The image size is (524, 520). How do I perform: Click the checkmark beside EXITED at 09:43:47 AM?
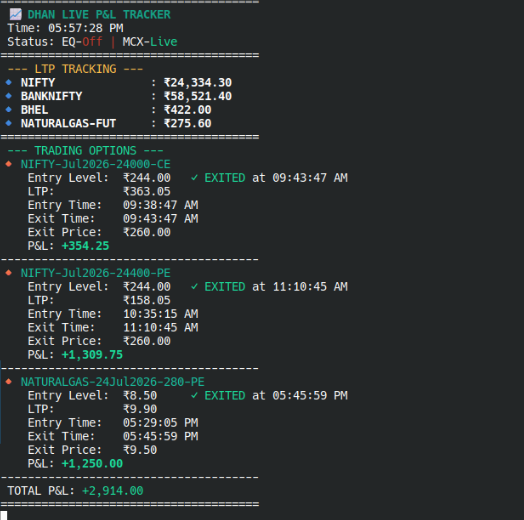194,178
